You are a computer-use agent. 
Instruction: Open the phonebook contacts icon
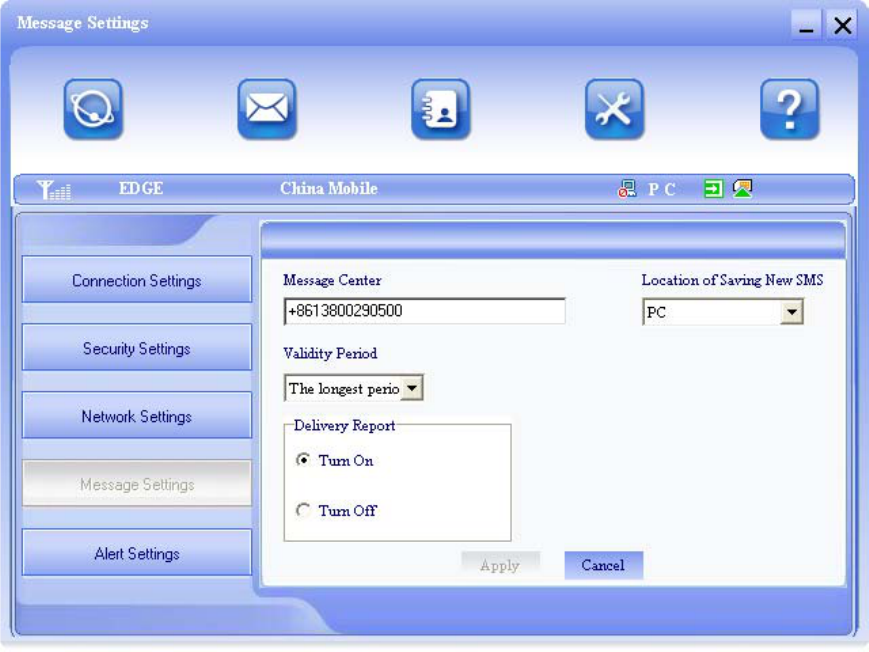click(441, 109)
